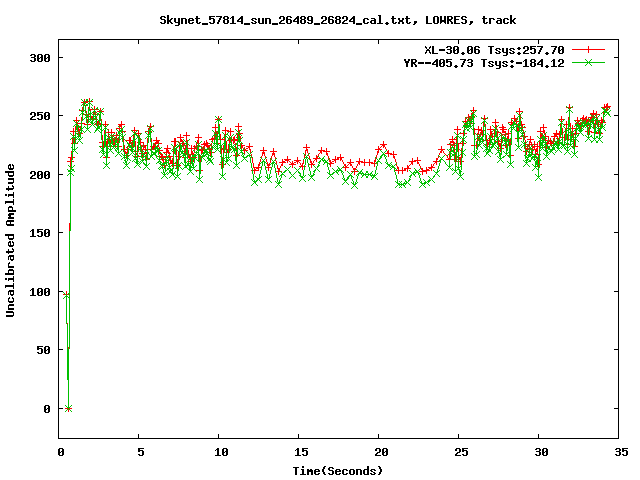The width and height of the screenshot is (640, 480).
Task: Click the first data point near amplitude 100
Action: point(66,295)
